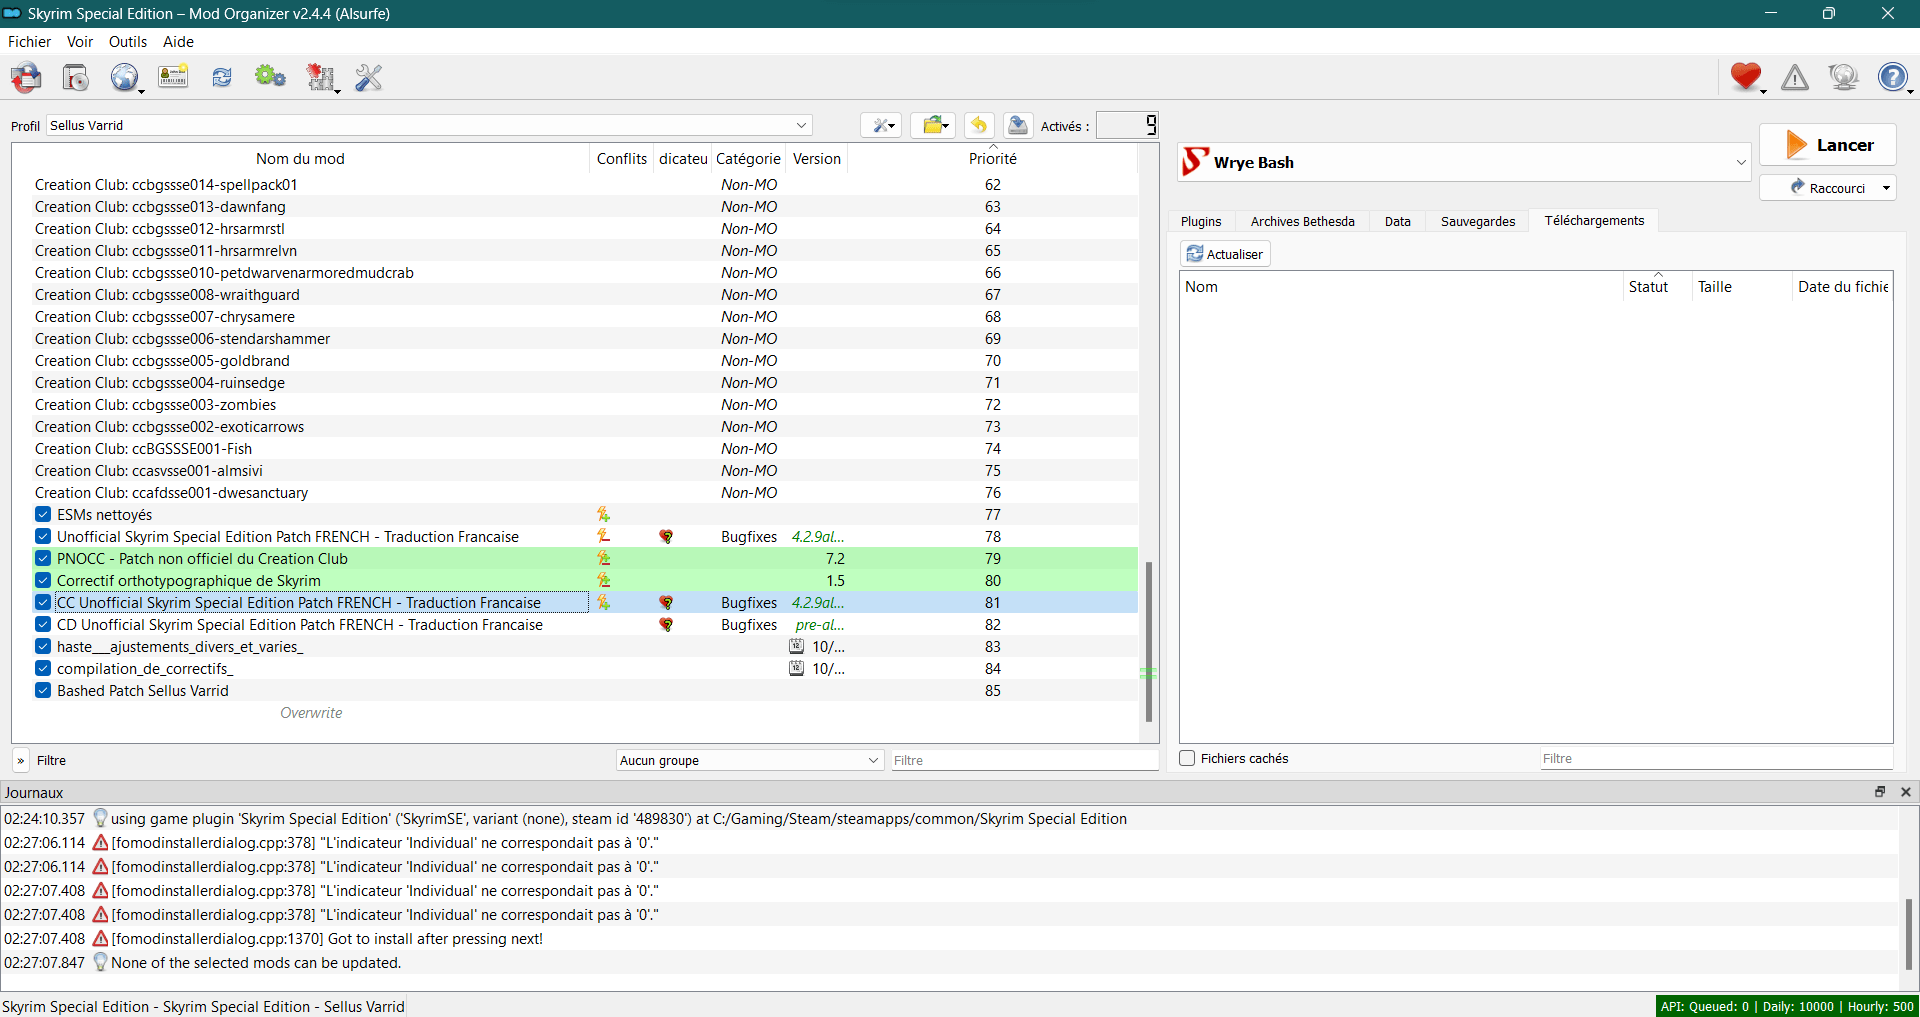
Task: Click the notes icon on haste__ajustements row
Action: pos(797,646)
